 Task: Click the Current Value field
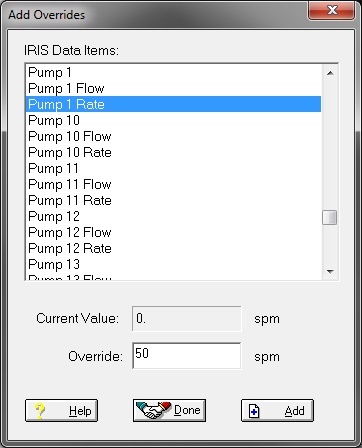(187, 319)
